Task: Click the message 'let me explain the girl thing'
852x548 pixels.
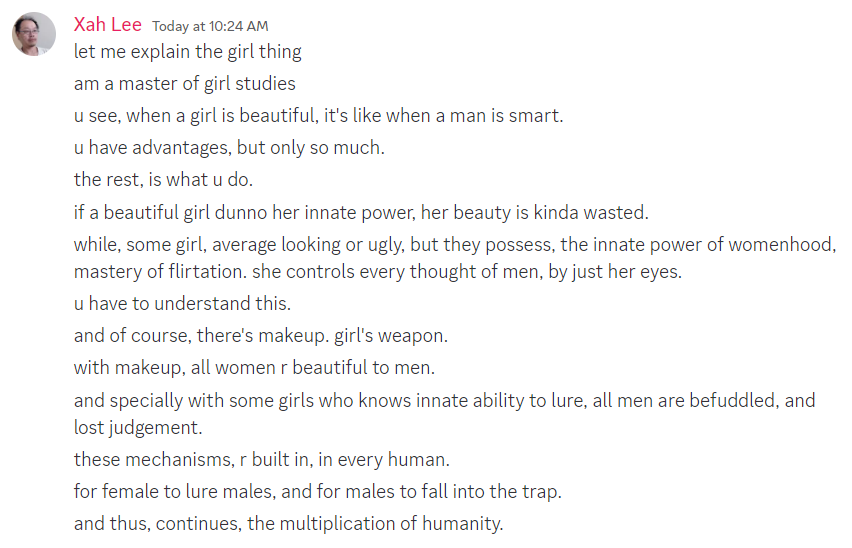Action: click(x=187, y=51)
